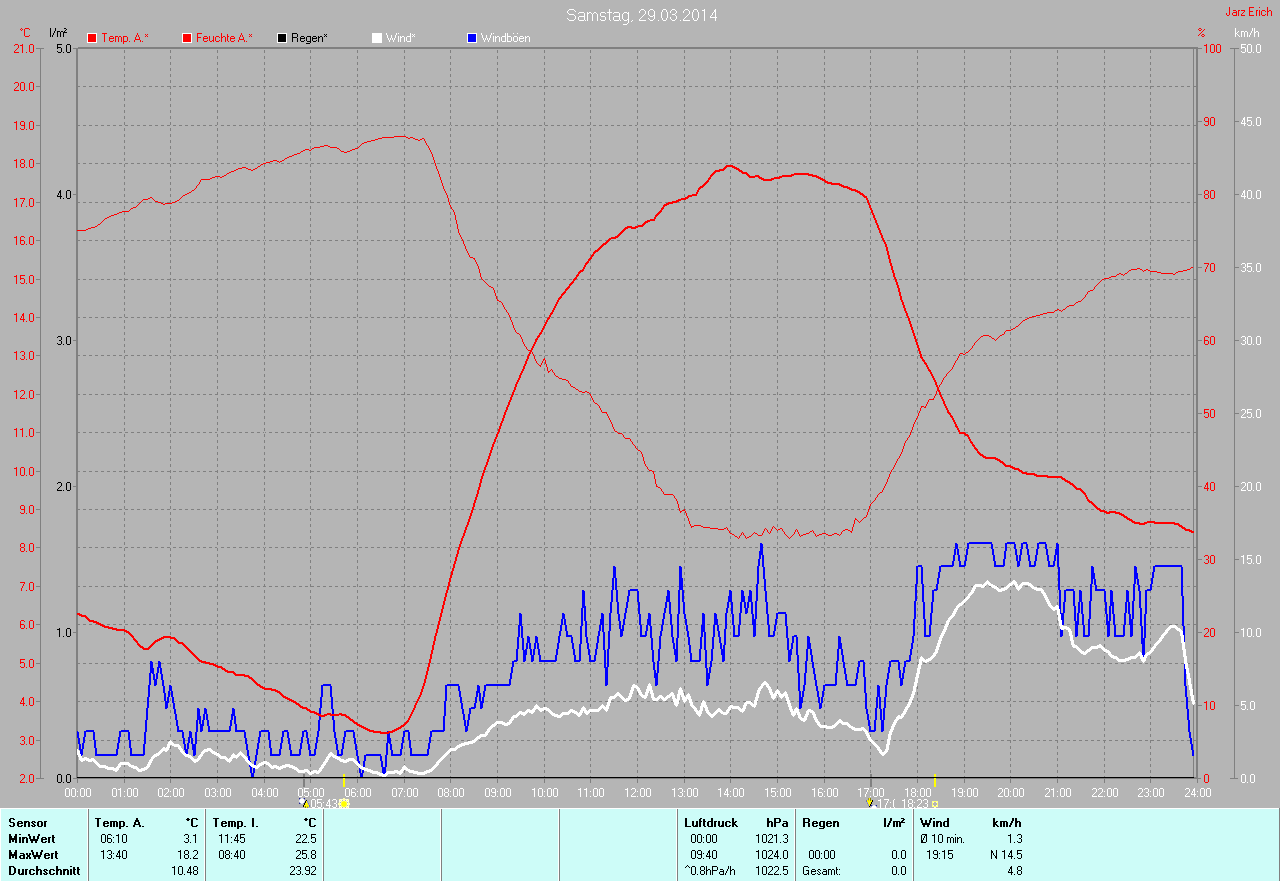Image resolution: width=1280 pixels, height=881 pixels.
Task: Click the red Temp. A.* legend square
Action: pos(92,38)
